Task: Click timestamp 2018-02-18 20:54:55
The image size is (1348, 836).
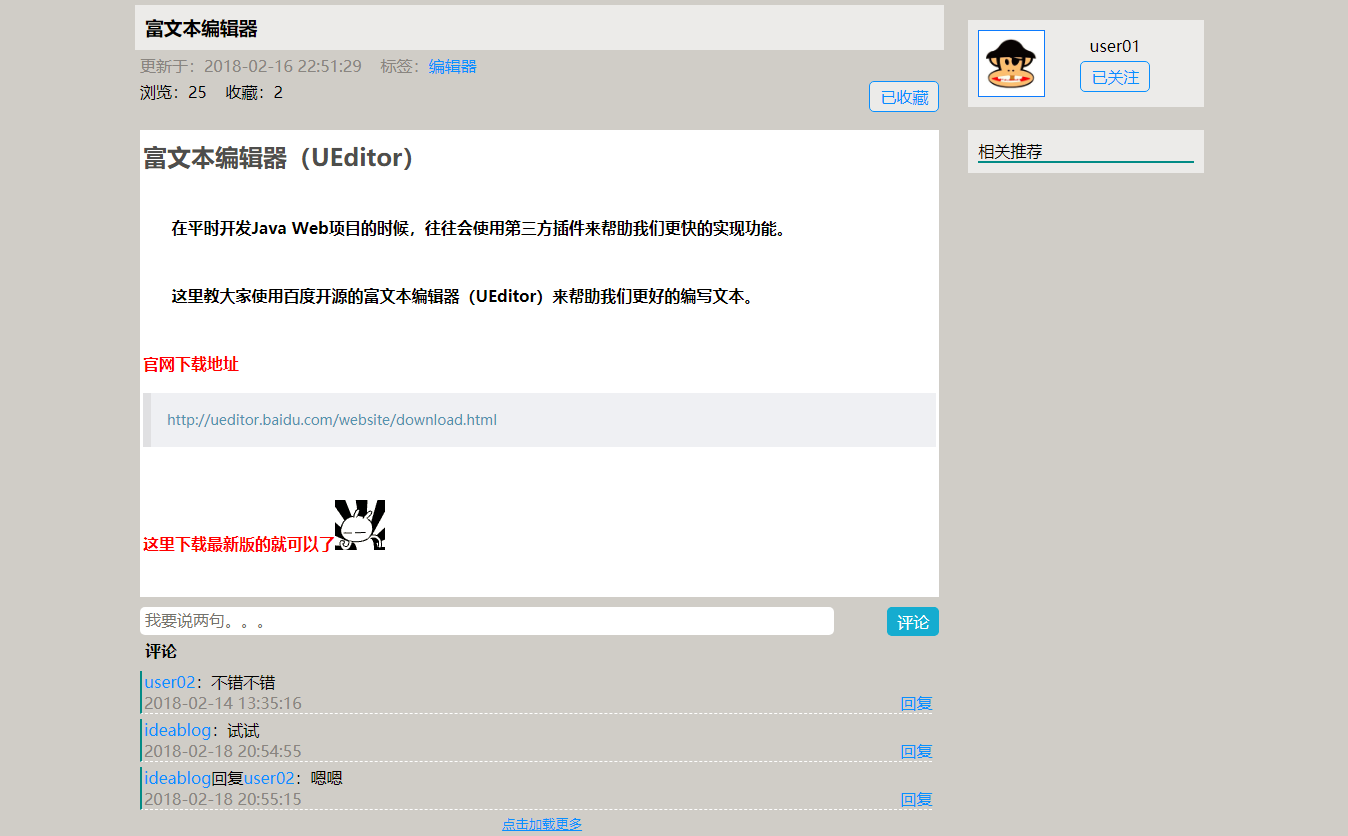Action: pos(223,752)
